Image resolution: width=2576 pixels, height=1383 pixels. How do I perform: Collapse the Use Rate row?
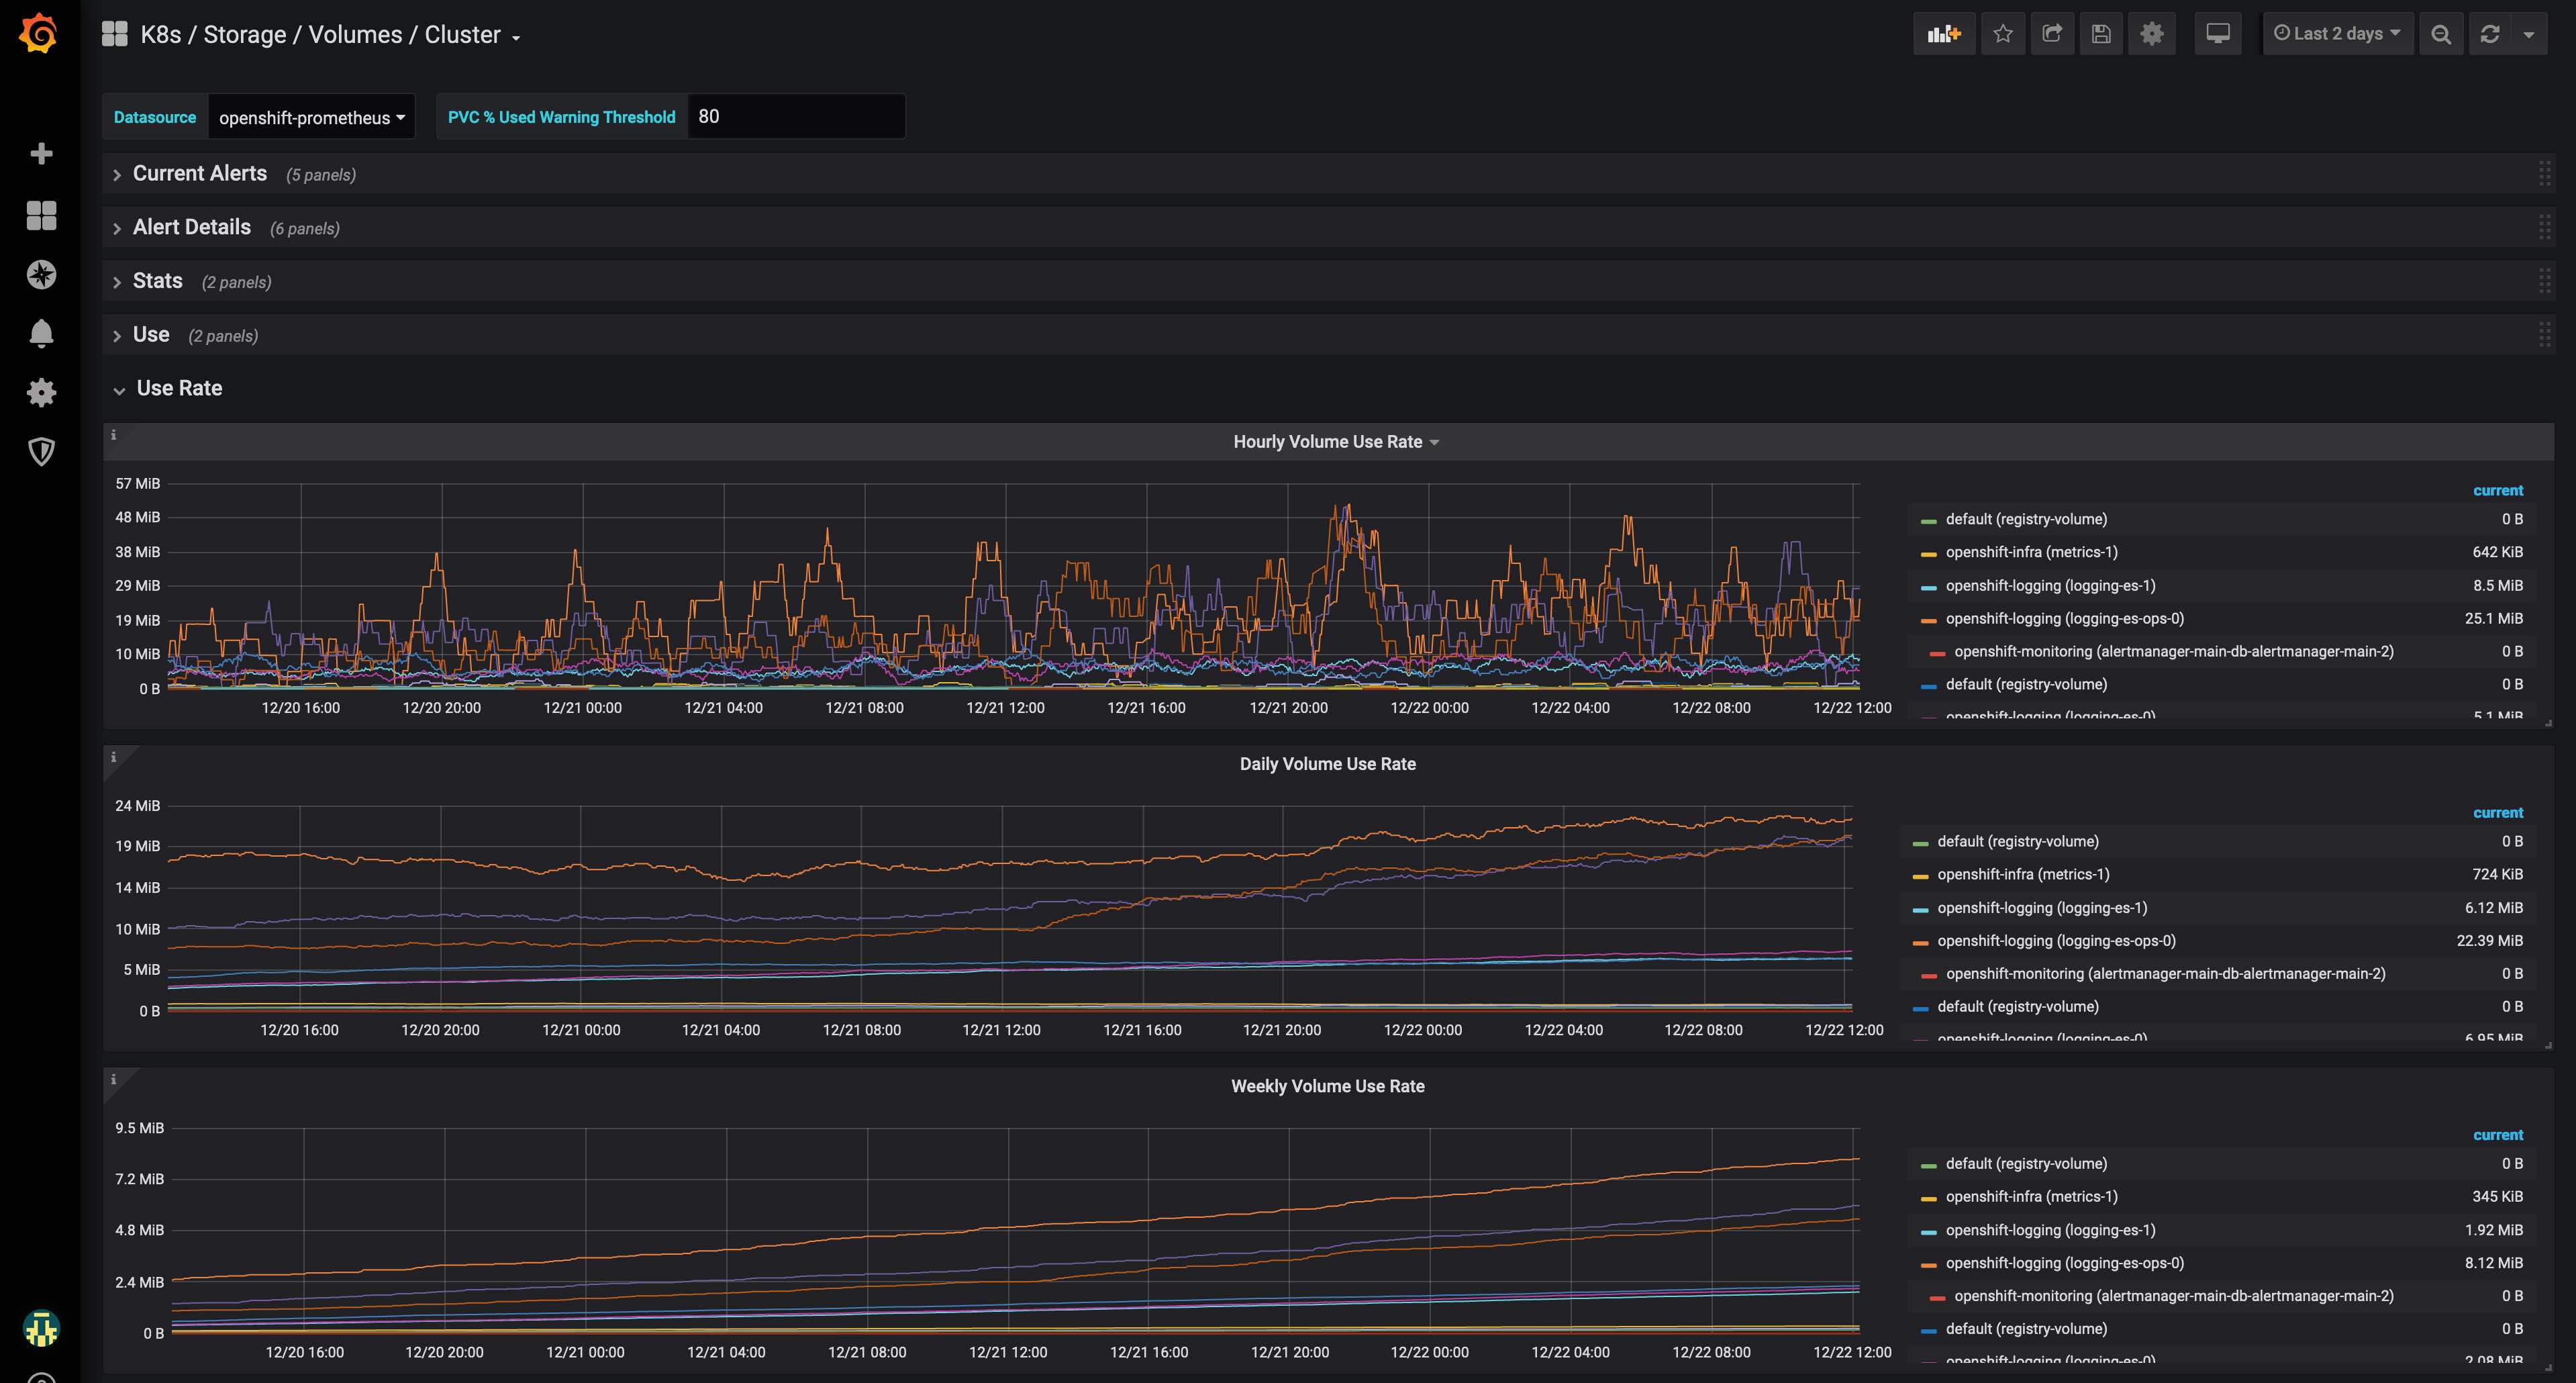click(178, 389)
